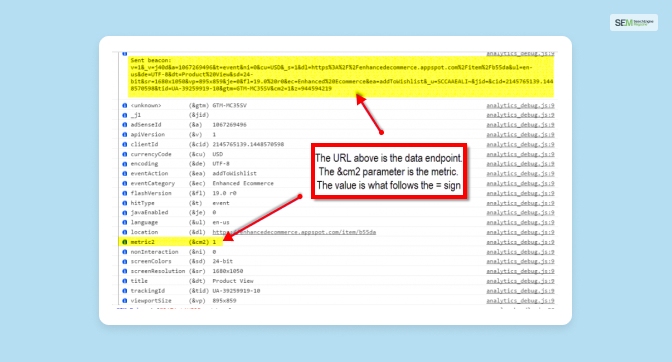Viewport: 672px width, 362px height.
Task: Click info icon beside nonInteraction row
Action: (x=125, y=252)
